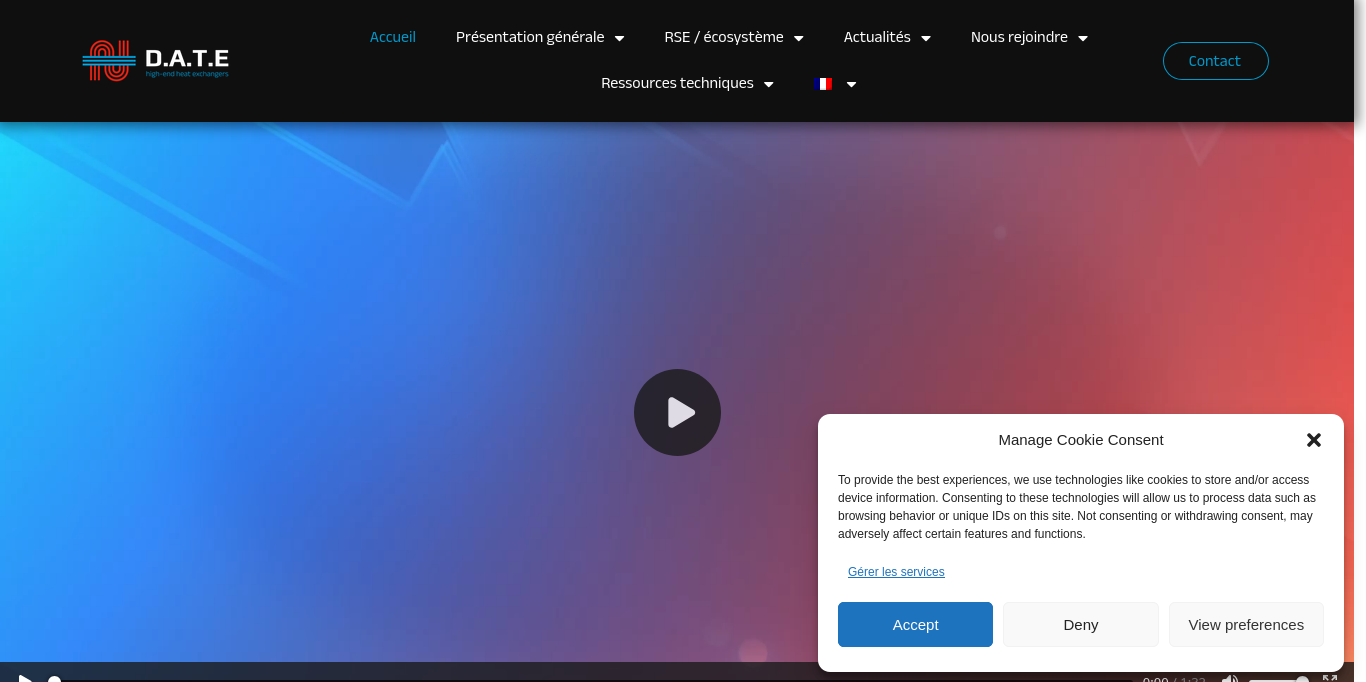Go to the Accueil page
This screenshot has height=682, width=1366.
(393, 37)
